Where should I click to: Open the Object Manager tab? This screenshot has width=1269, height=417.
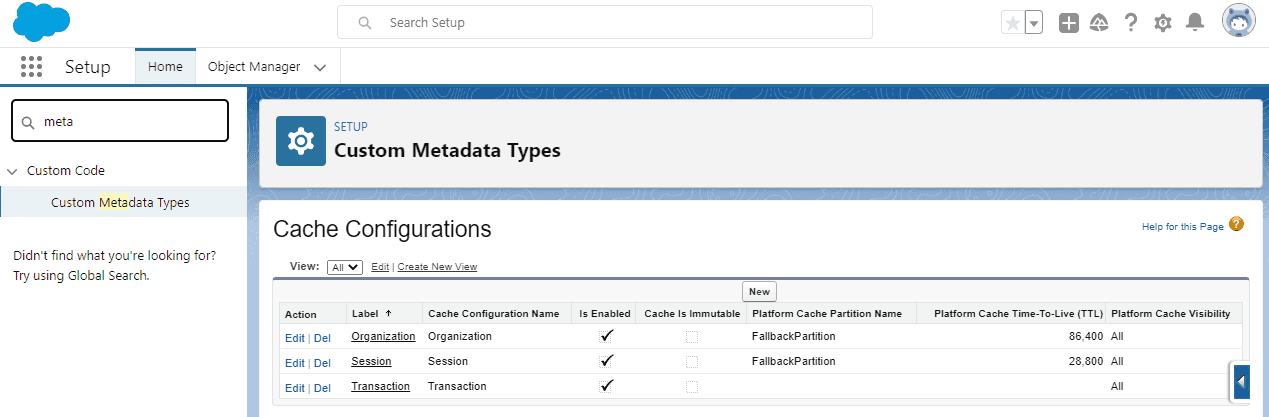point(254,67)
